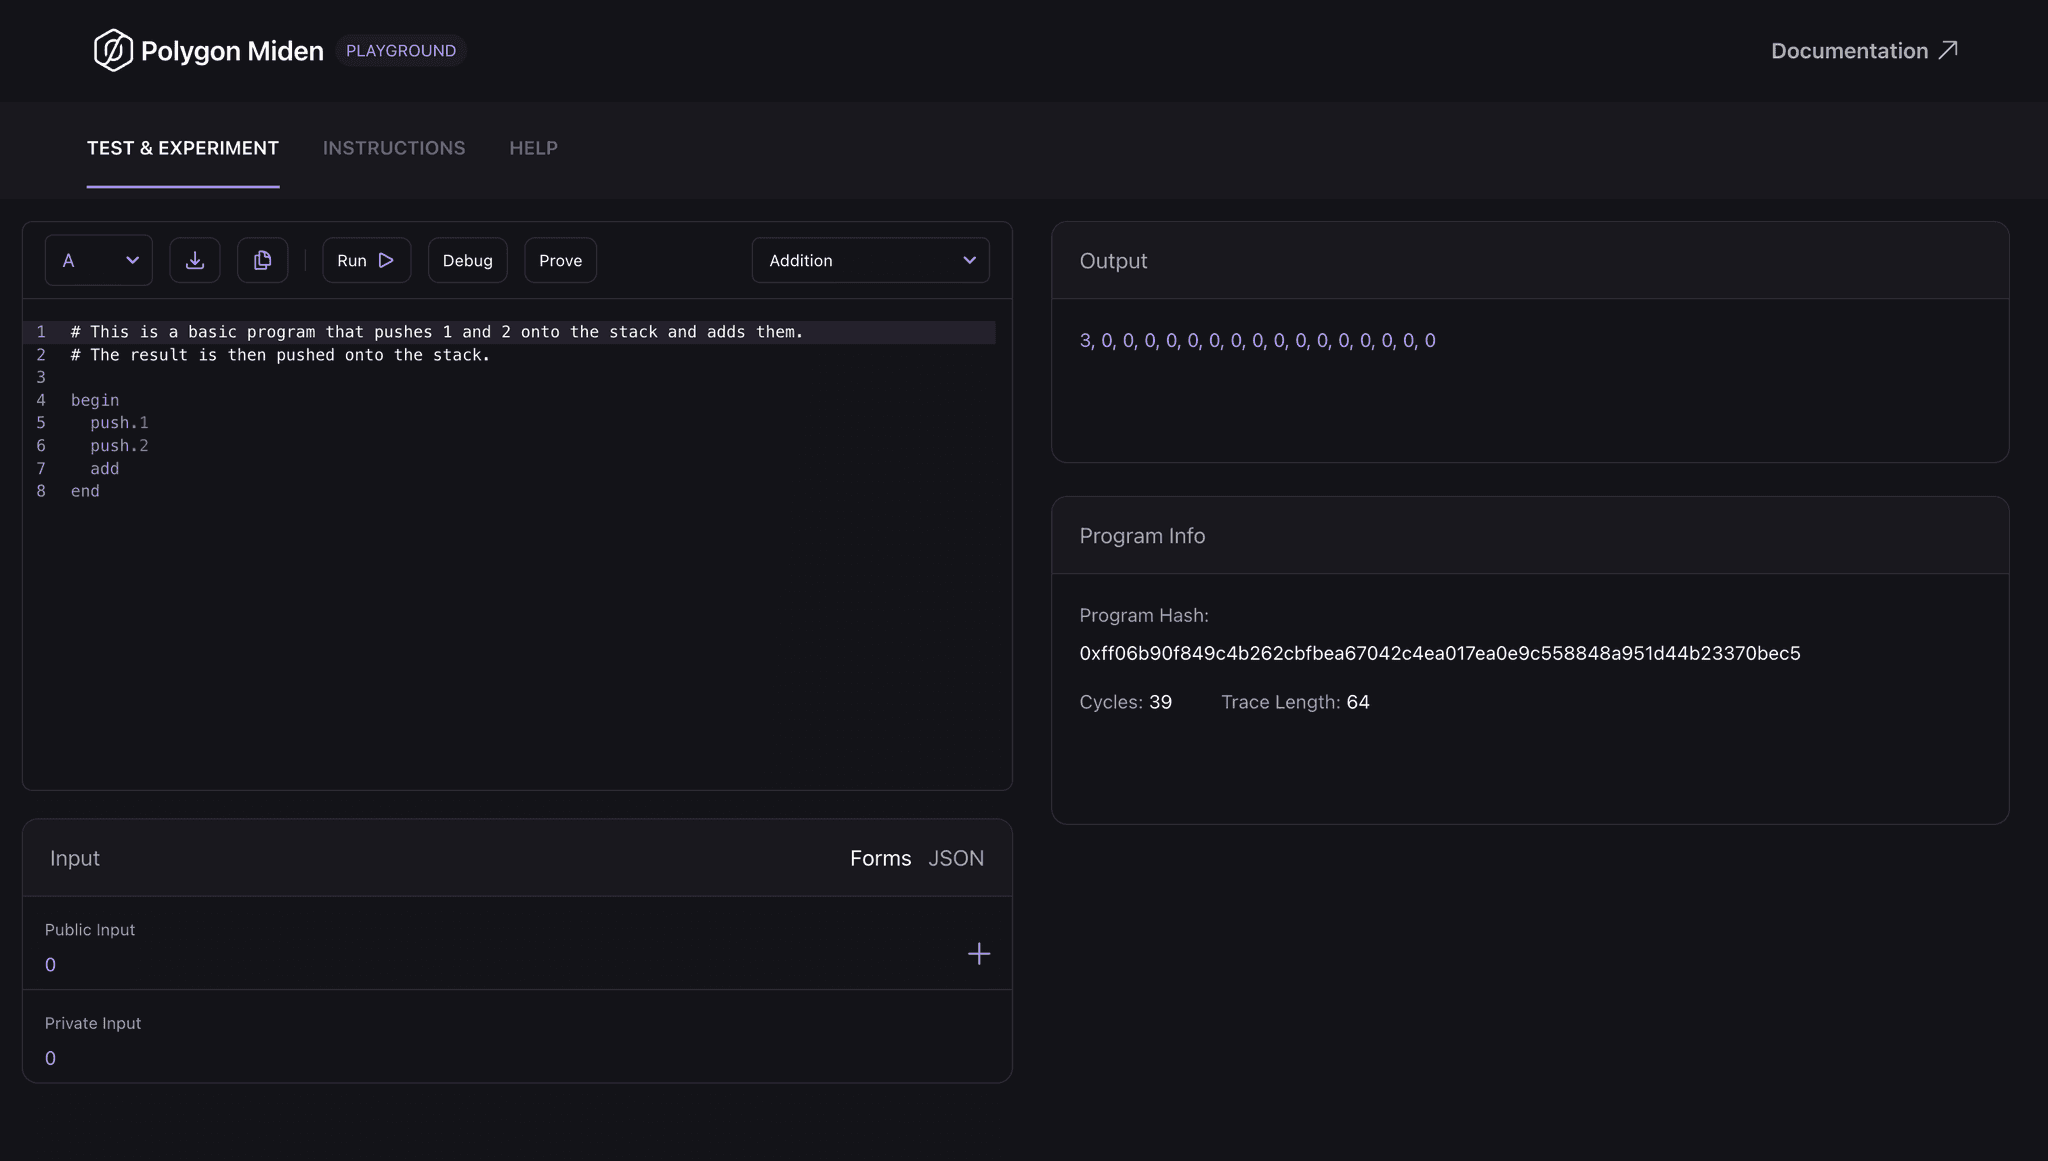Click the Private Input value field
The height and width of the screenshot is (1161, 2048).
(x=50, y=1058)
